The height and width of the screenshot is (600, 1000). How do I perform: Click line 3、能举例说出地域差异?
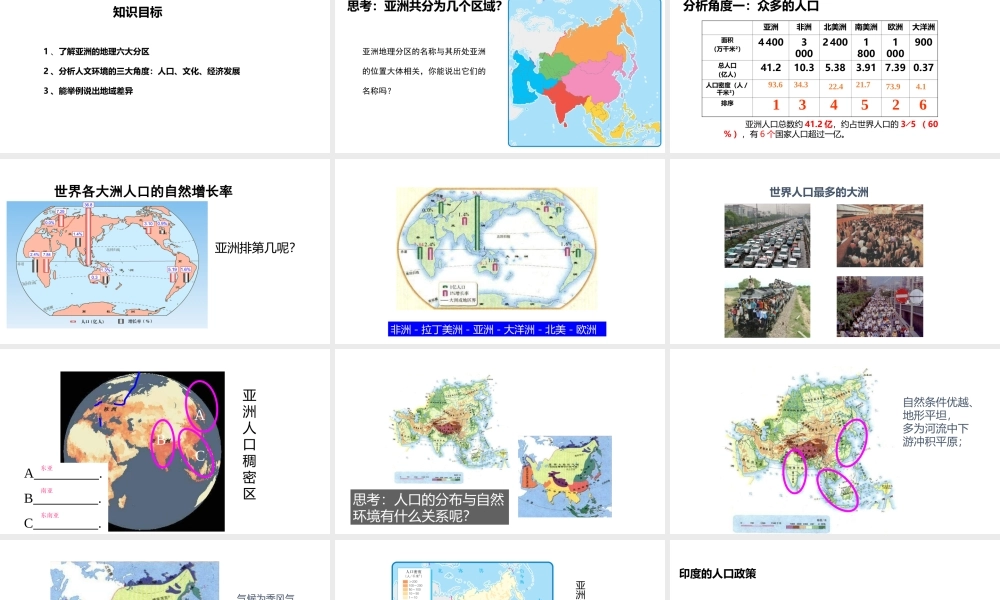coord(88,91)
